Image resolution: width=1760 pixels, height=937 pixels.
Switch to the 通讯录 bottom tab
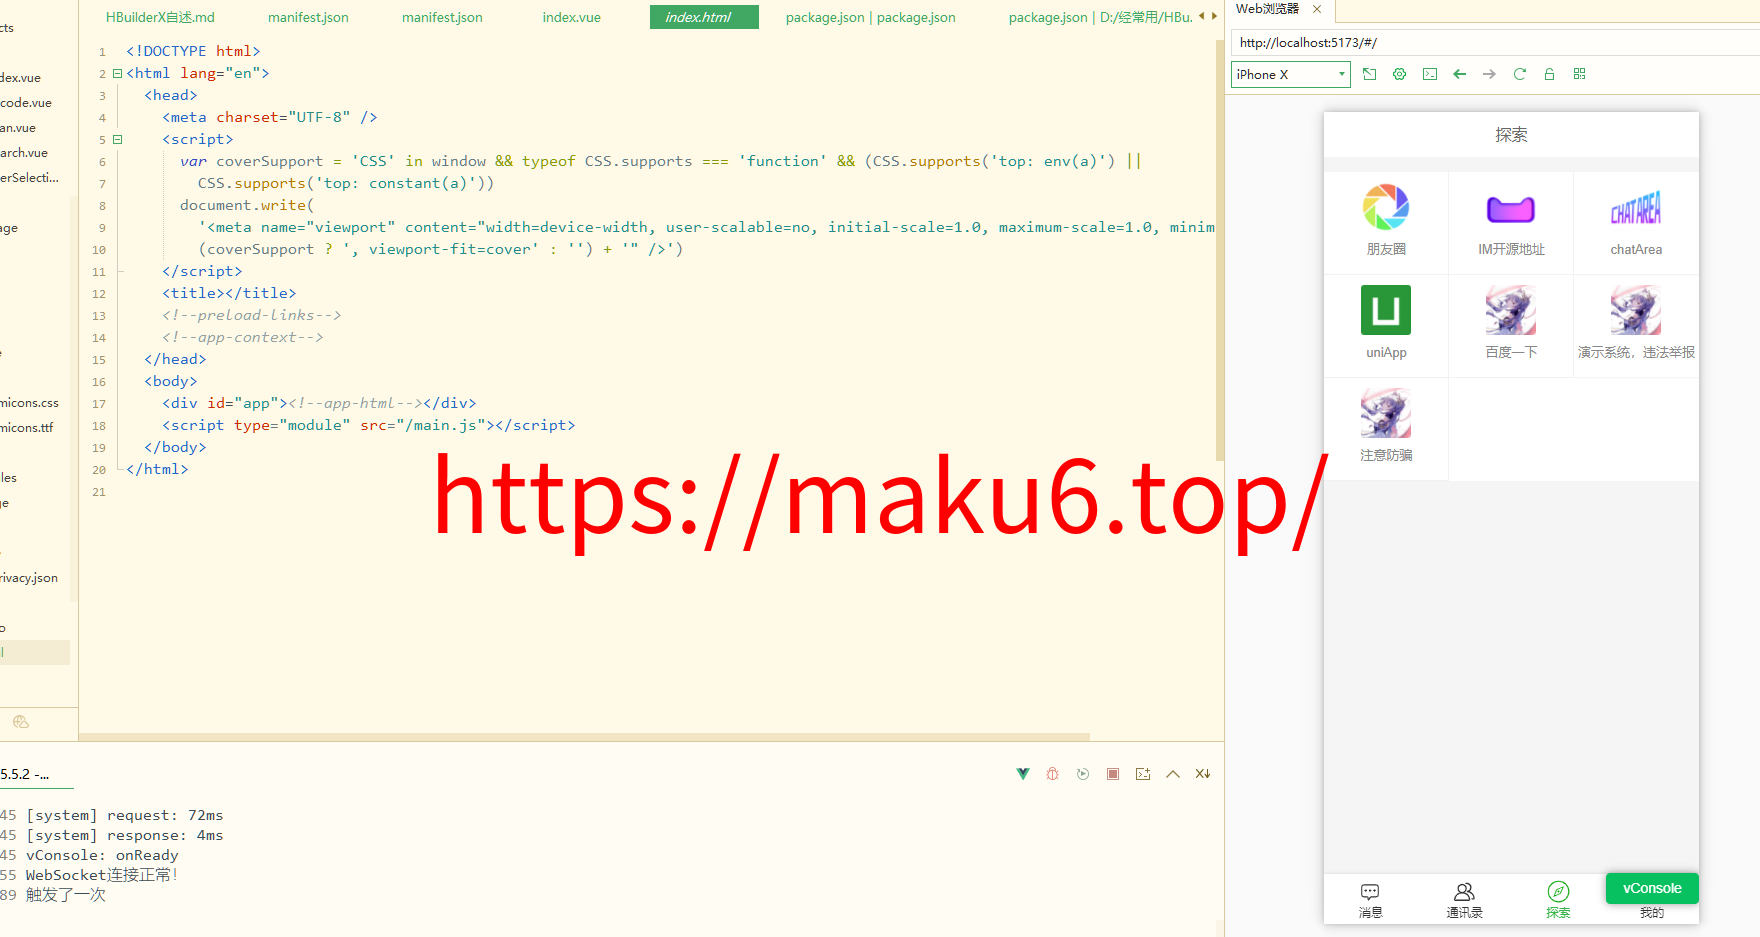[1464, 900]
